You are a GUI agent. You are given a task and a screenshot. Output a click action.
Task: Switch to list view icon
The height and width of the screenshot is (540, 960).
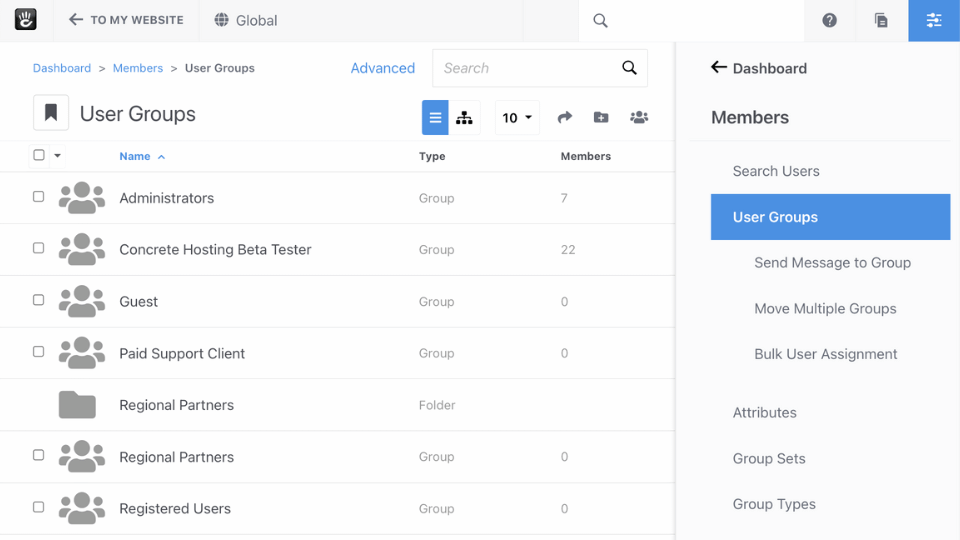[x=435, y=117]
